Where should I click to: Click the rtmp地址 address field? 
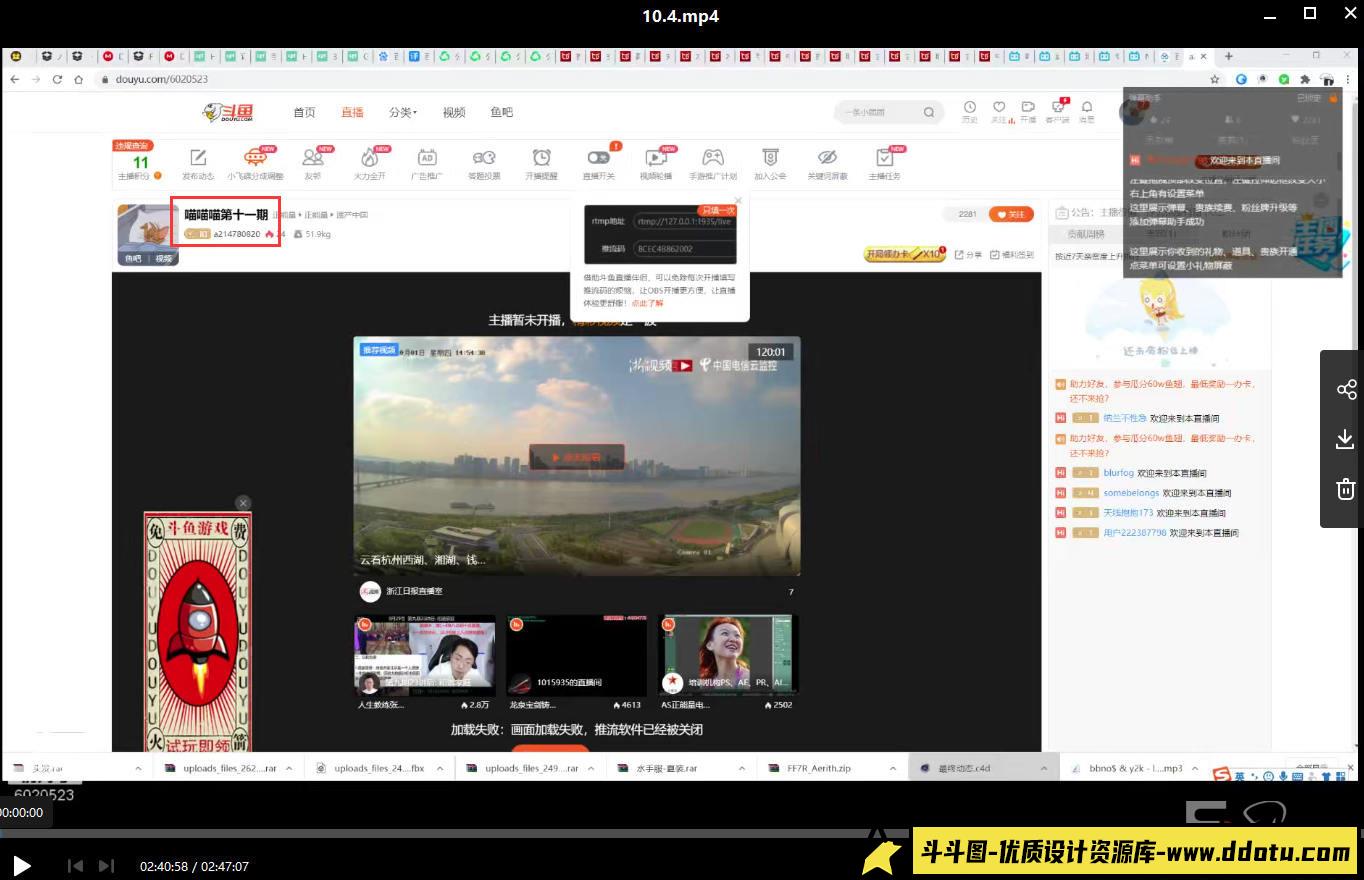click(x=685, y=222)
